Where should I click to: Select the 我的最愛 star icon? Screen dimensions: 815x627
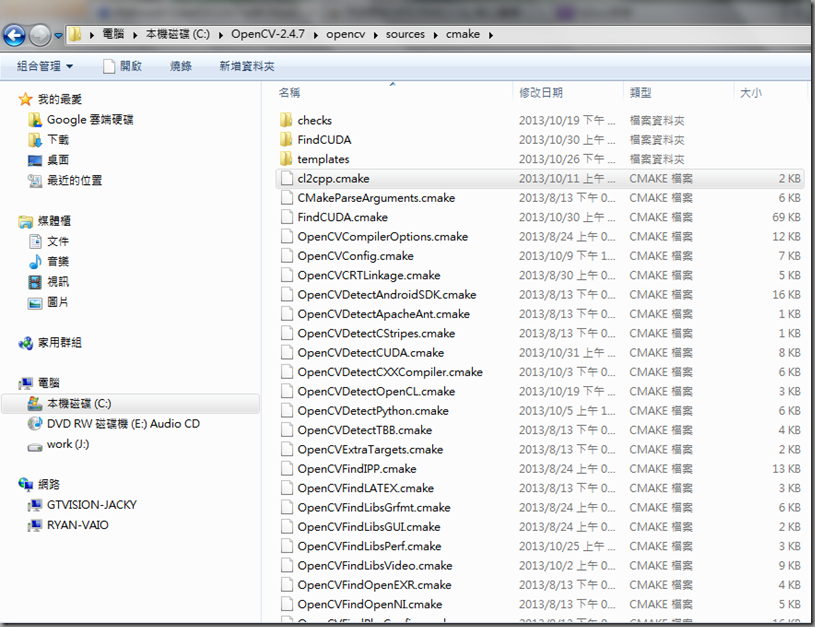25,99
